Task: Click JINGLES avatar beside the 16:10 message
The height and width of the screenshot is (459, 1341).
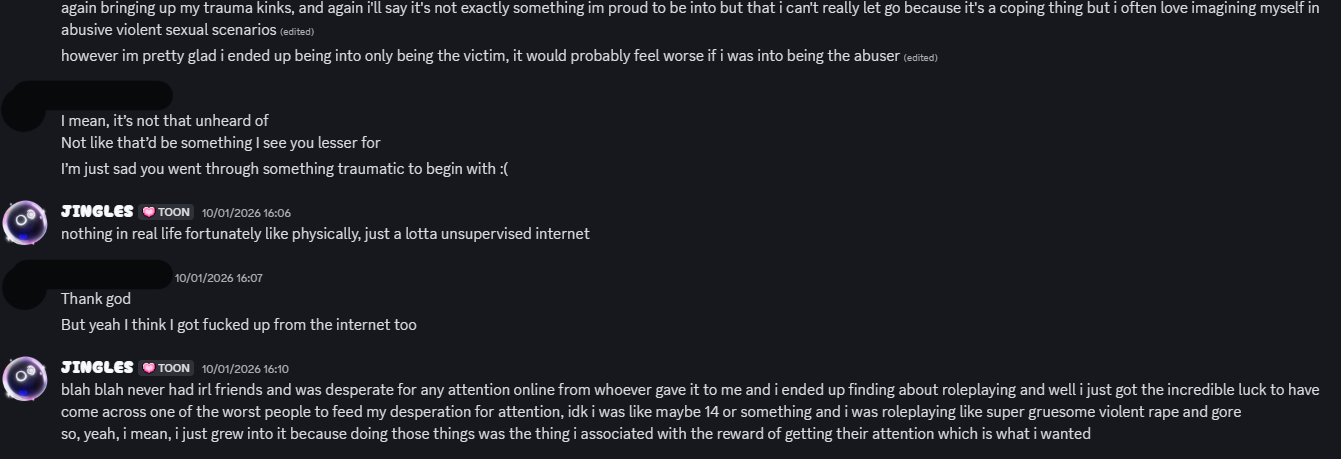Action: point(24,378)
